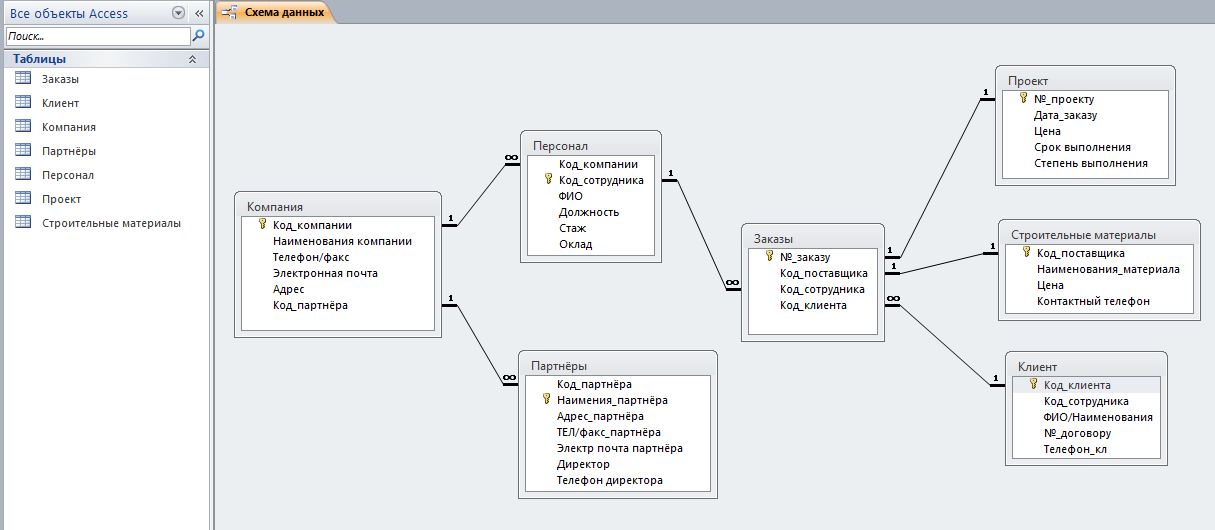Click the Персонал table icon in navigation pane
The image size is (1215, 530).
pyautogui.click(x=23, y=175)
